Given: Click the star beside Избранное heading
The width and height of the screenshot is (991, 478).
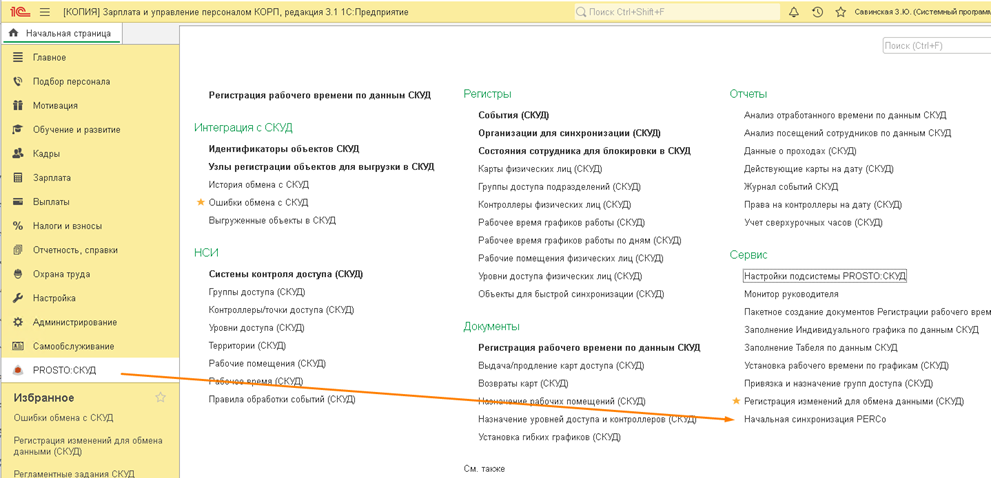Looking at the screenshot, I should 161,397.
